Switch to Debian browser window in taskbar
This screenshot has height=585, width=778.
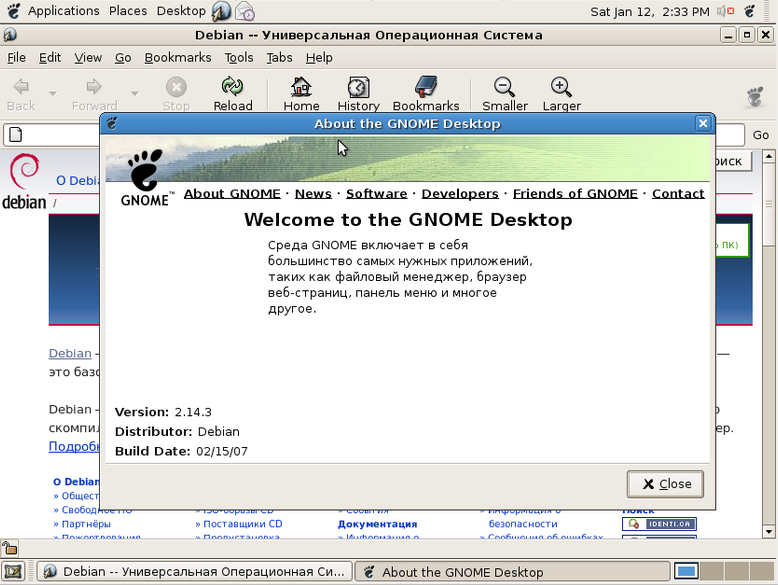(x=194, y=572)
